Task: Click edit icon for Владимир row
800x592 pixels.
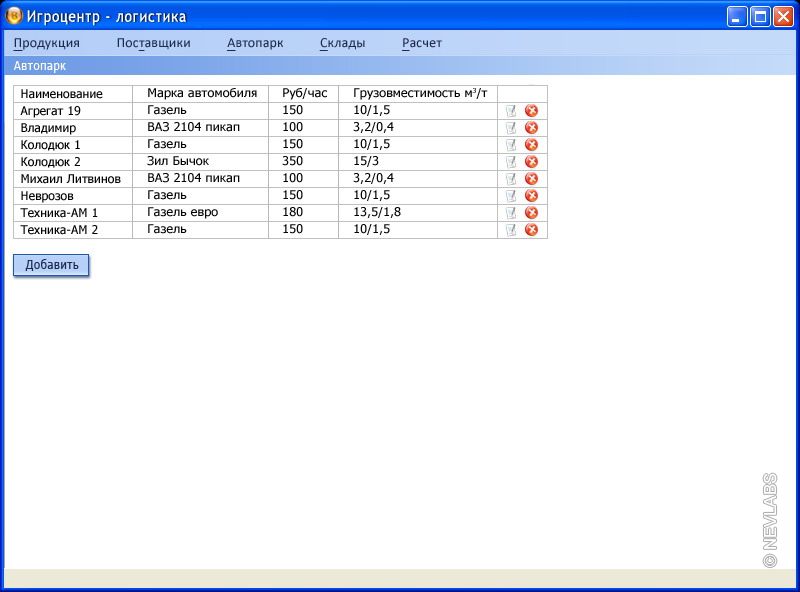Action: tap(511, 128)
